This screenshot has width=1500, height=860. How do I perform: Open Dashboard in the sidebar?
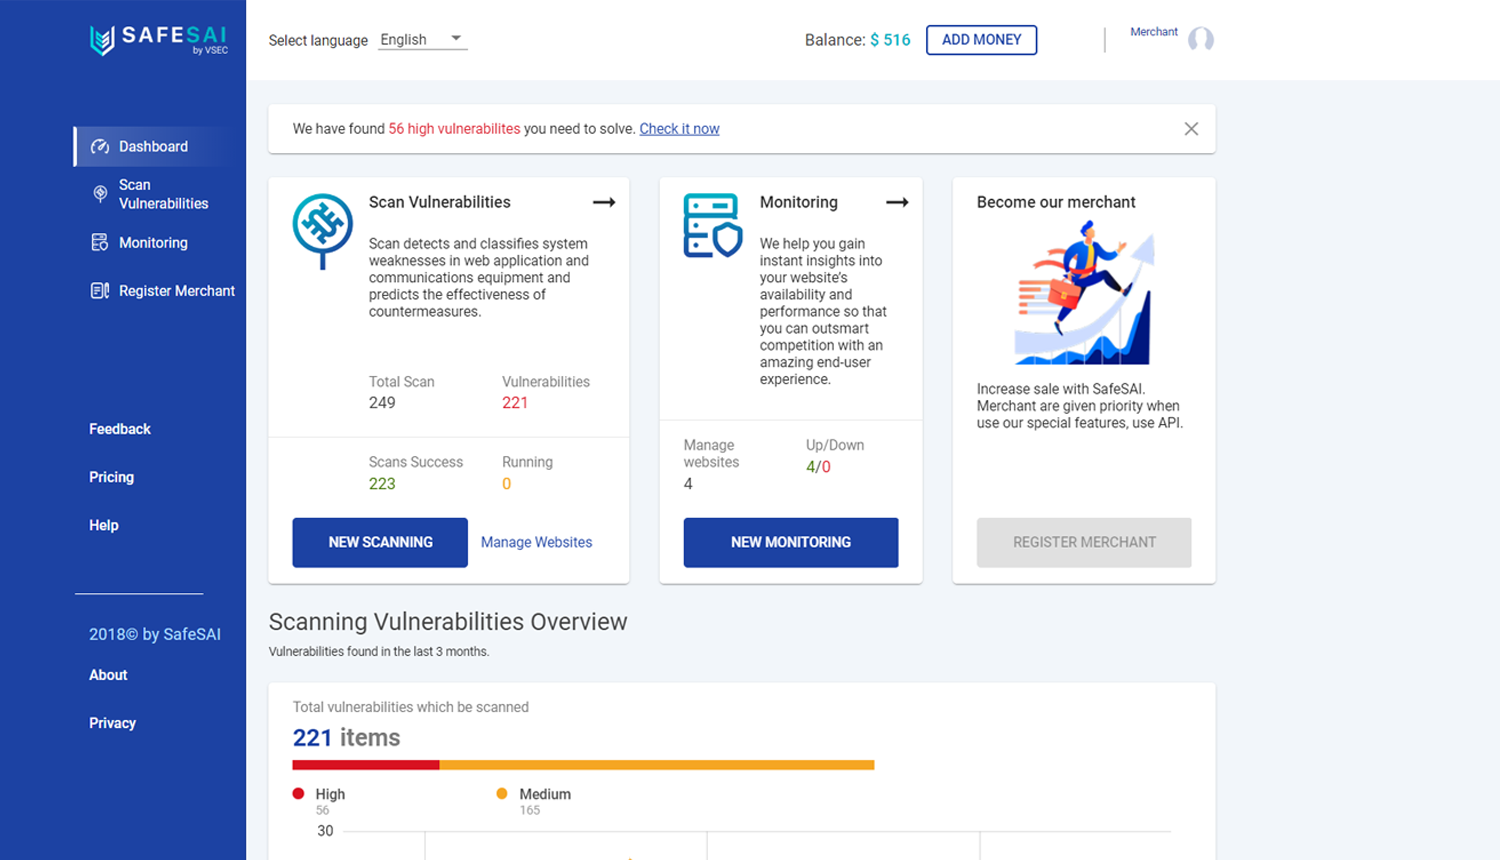pos(155,146)
